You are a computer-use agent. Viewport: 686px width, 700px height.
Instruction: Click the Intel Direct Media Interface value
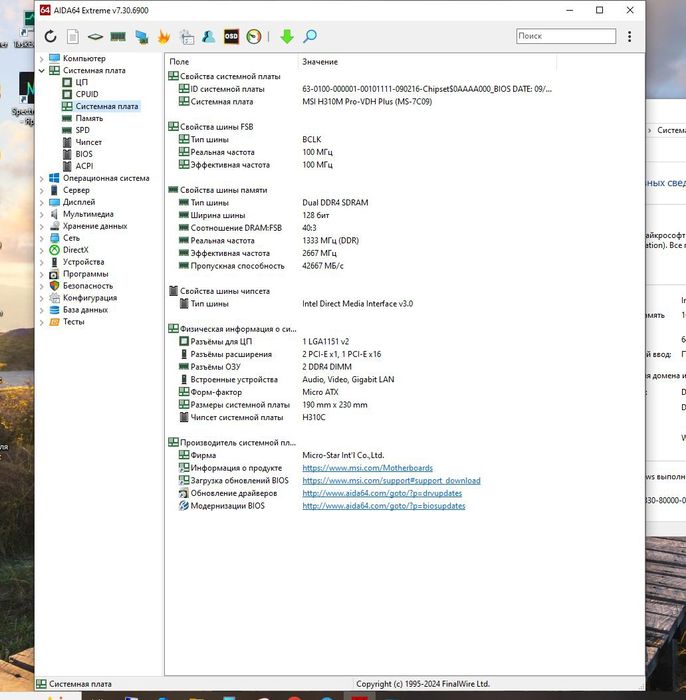point(358,304)
